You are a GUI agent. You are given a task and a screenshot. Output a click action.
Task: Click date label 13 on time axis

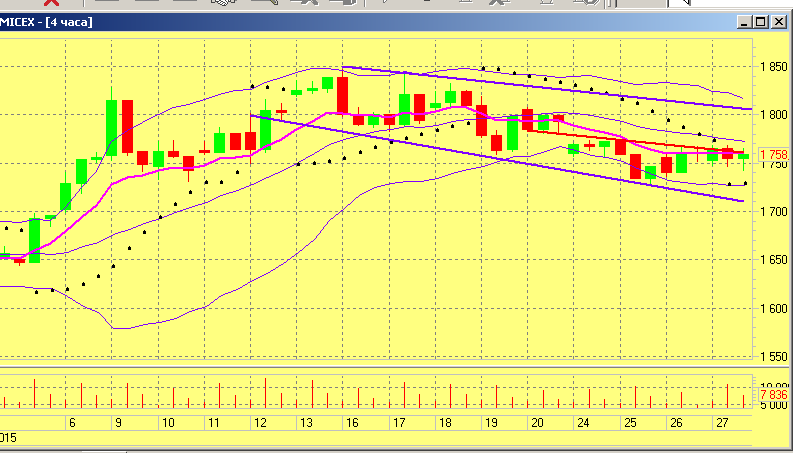tap(306, 423)
